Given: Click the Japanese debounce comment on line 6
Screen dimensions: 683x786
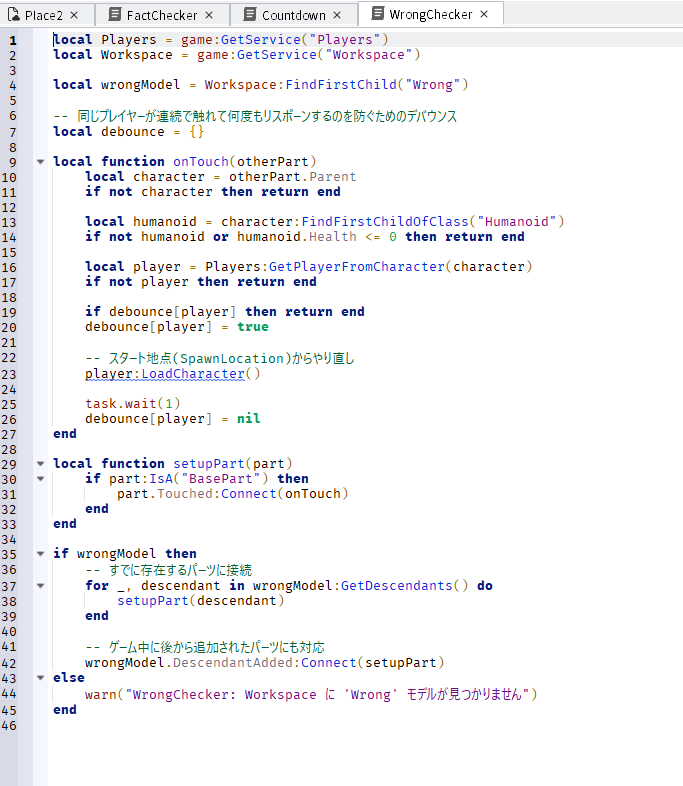Looking at the screenshot, I should [255, 116].
